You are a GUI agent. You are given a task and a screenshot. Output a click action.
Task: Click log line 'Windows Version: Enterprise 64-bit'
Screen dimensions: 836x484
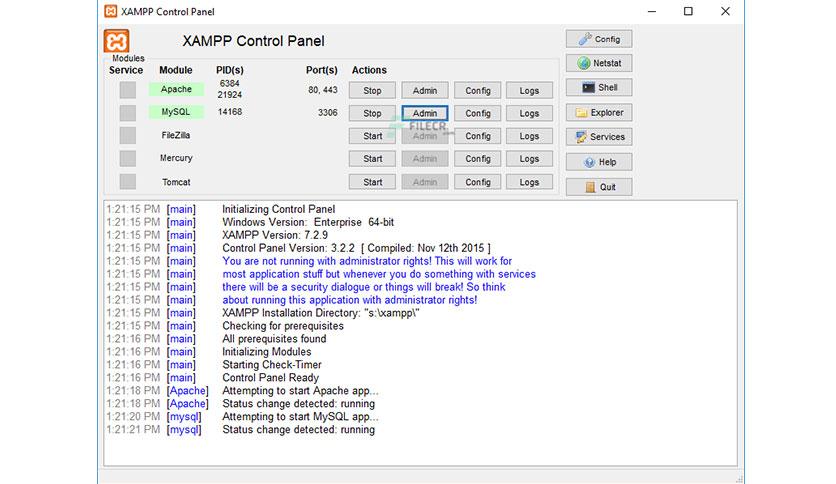pyautogui.click(x=308, y=222)
